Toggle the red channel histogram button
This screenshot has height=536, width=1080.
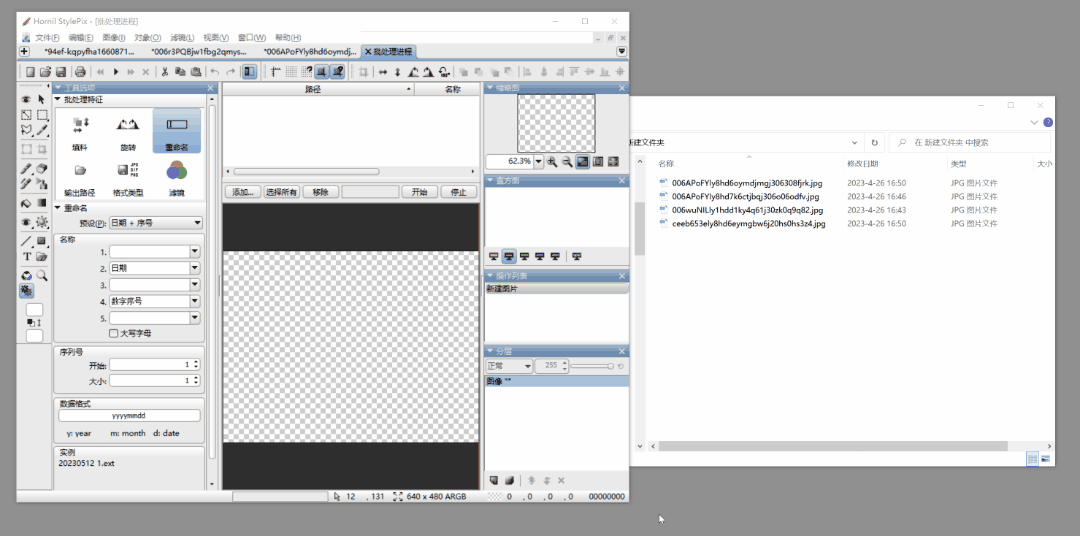tap(509, 256)
